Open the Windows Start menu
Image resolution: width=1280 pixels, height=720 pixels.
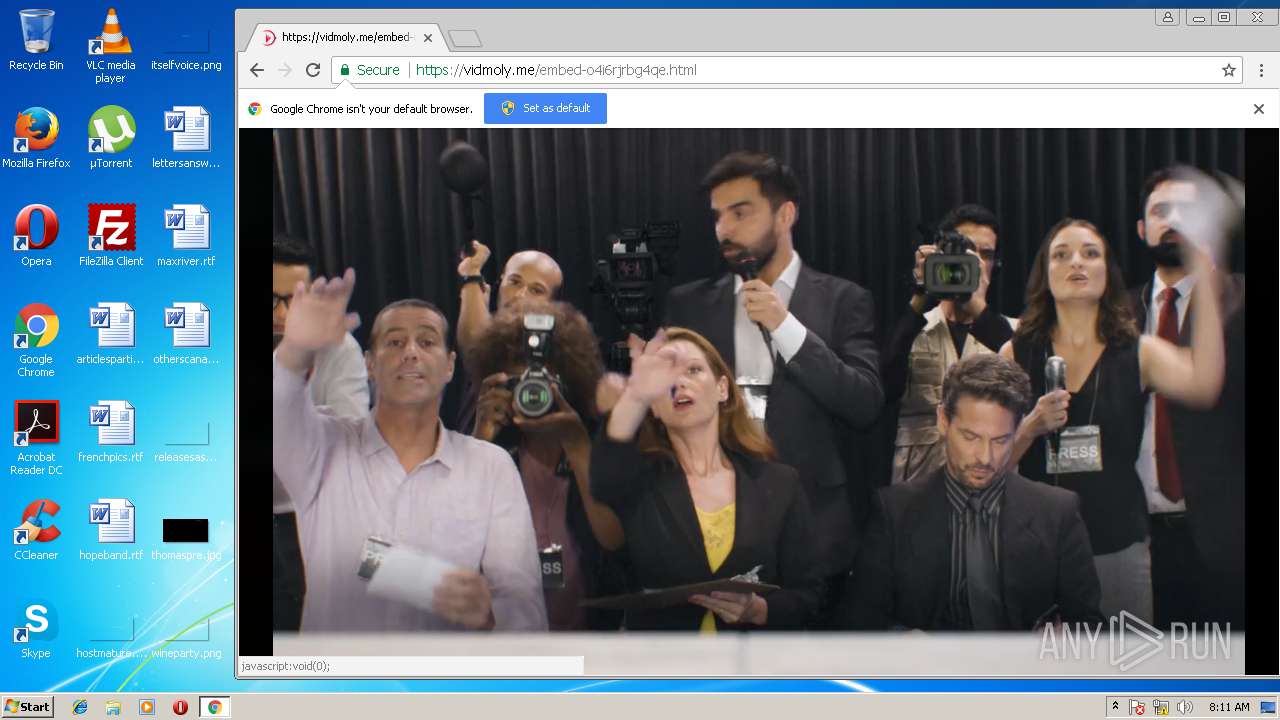coord(27,707)
